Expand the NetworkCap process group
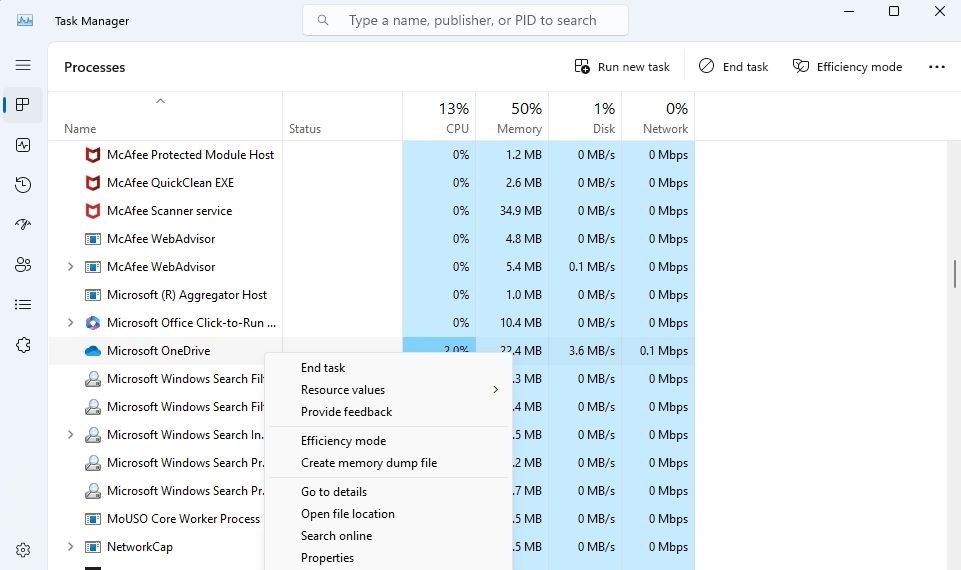The height and width of the screenshot is (570, 961). [x=70, y=546]
